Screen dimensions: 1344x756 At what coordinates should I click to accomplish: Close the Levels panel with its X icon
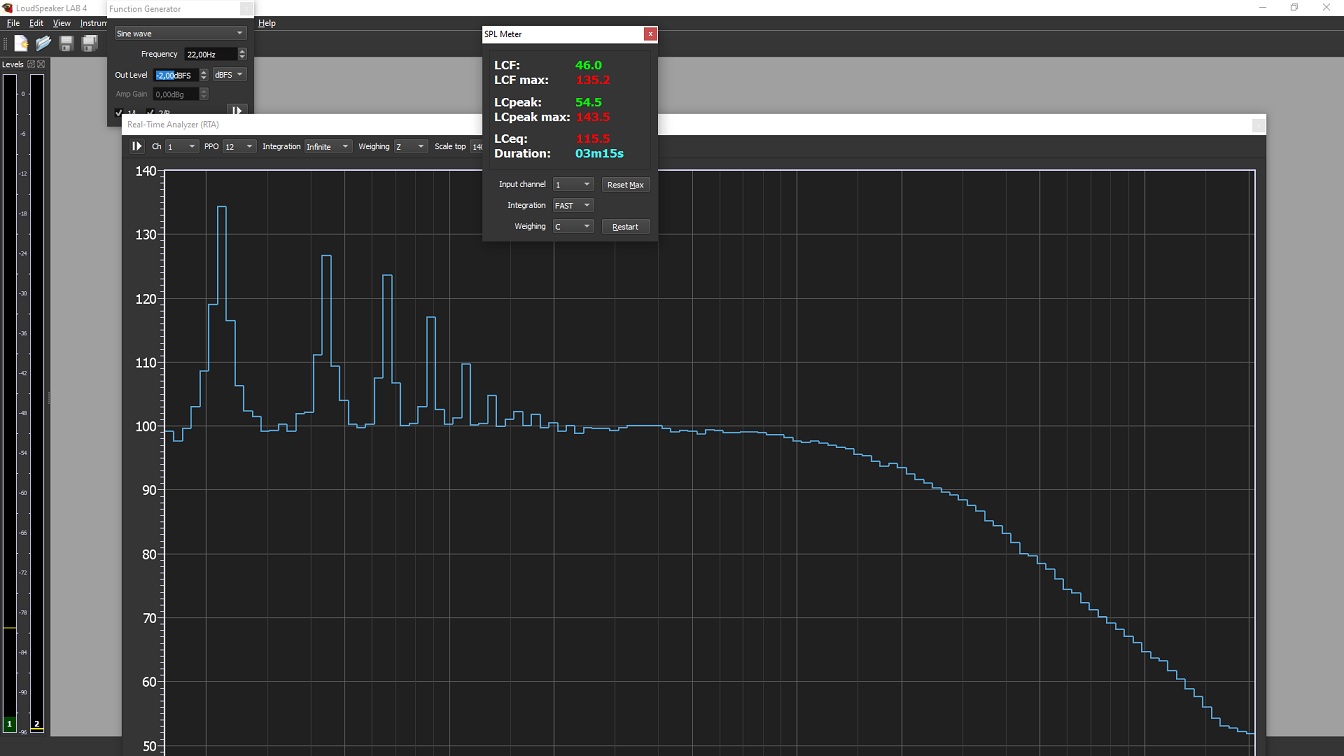41,64
